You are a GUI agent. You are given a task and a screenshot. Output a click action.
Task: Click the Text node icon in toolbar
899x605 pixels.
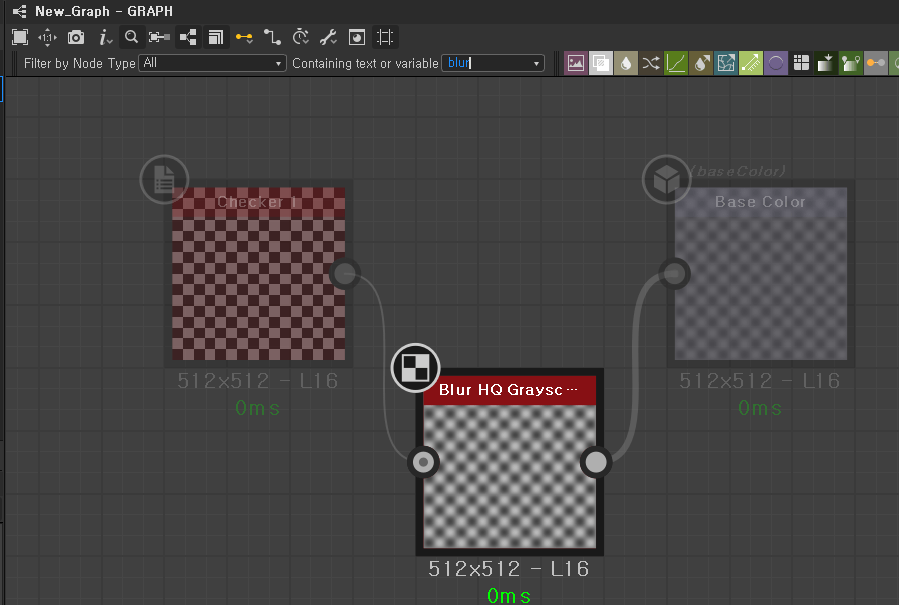pos(851,62)
